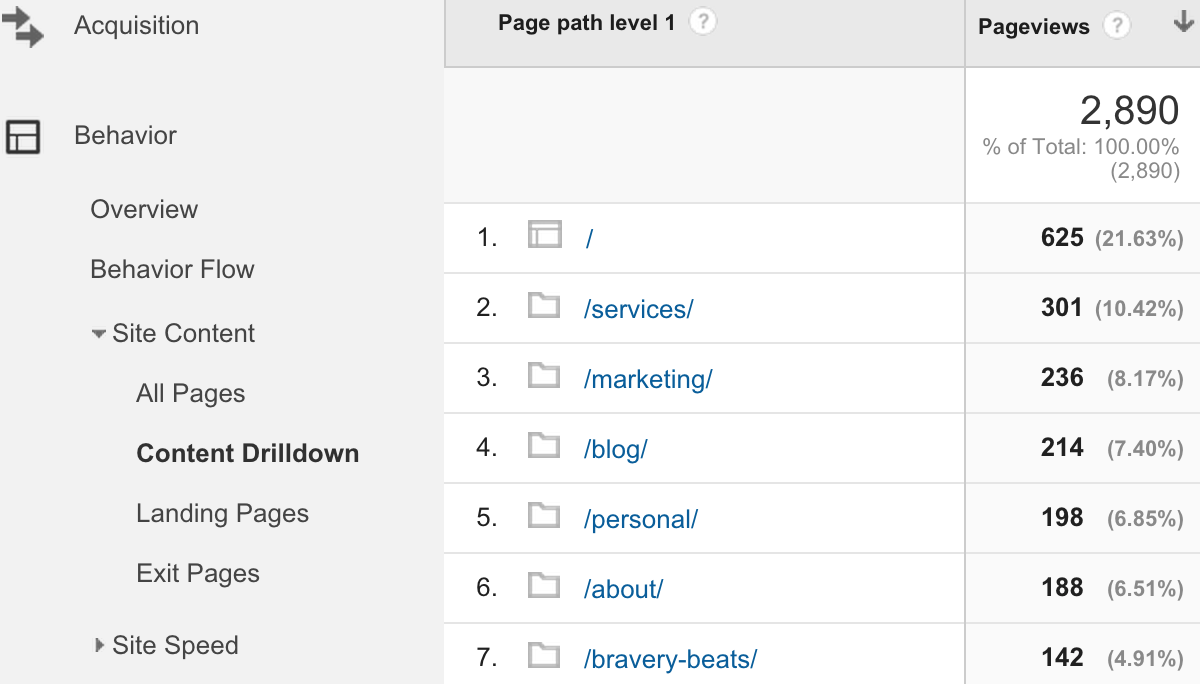Click the folder icon beside /services/
Image resolution: width=1200 pixels, height=684 pixels.
click(544, 307)
